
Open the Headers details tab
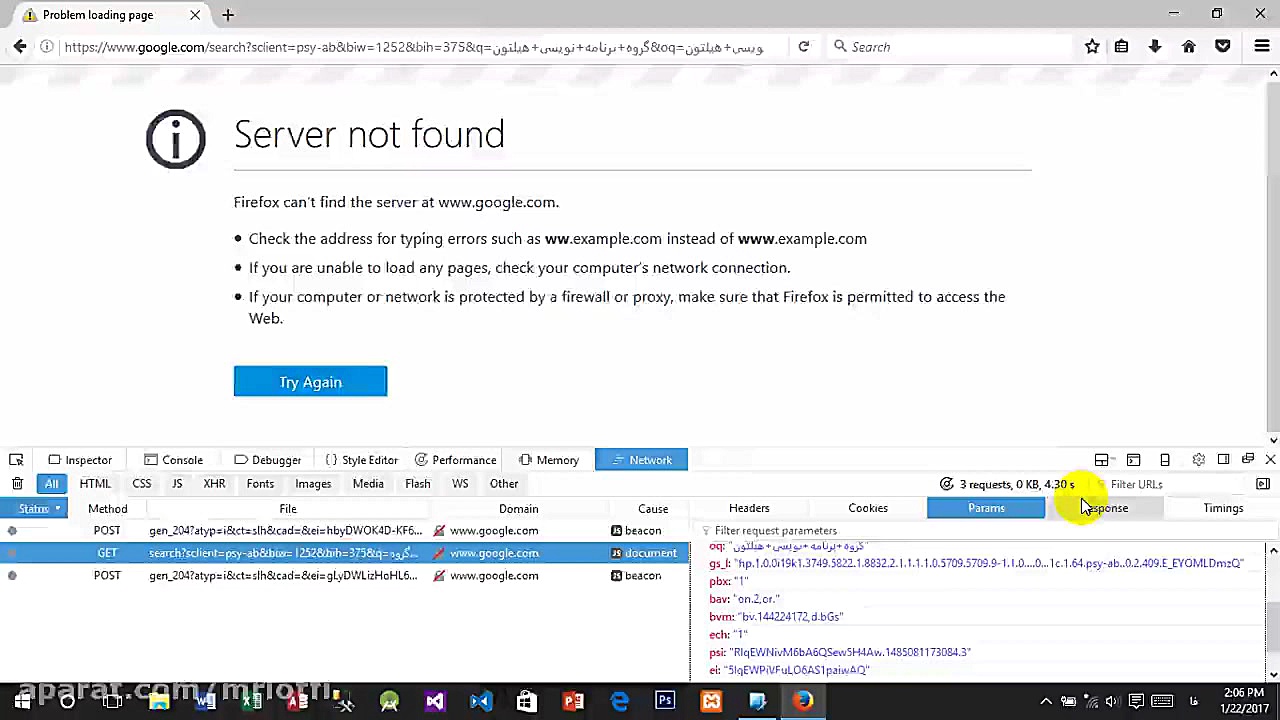click(749, 508)
